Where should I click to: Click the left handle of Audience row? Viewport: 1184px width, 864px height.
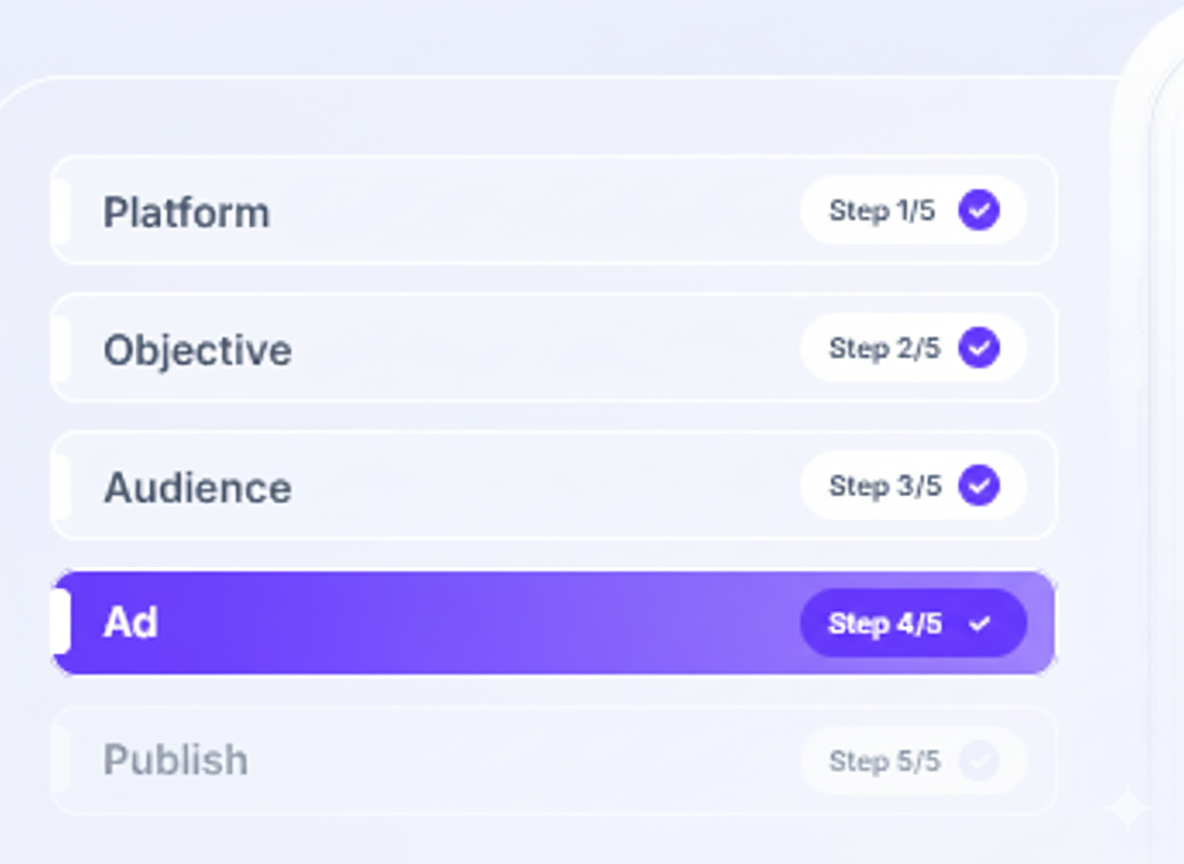coord(61,486)
